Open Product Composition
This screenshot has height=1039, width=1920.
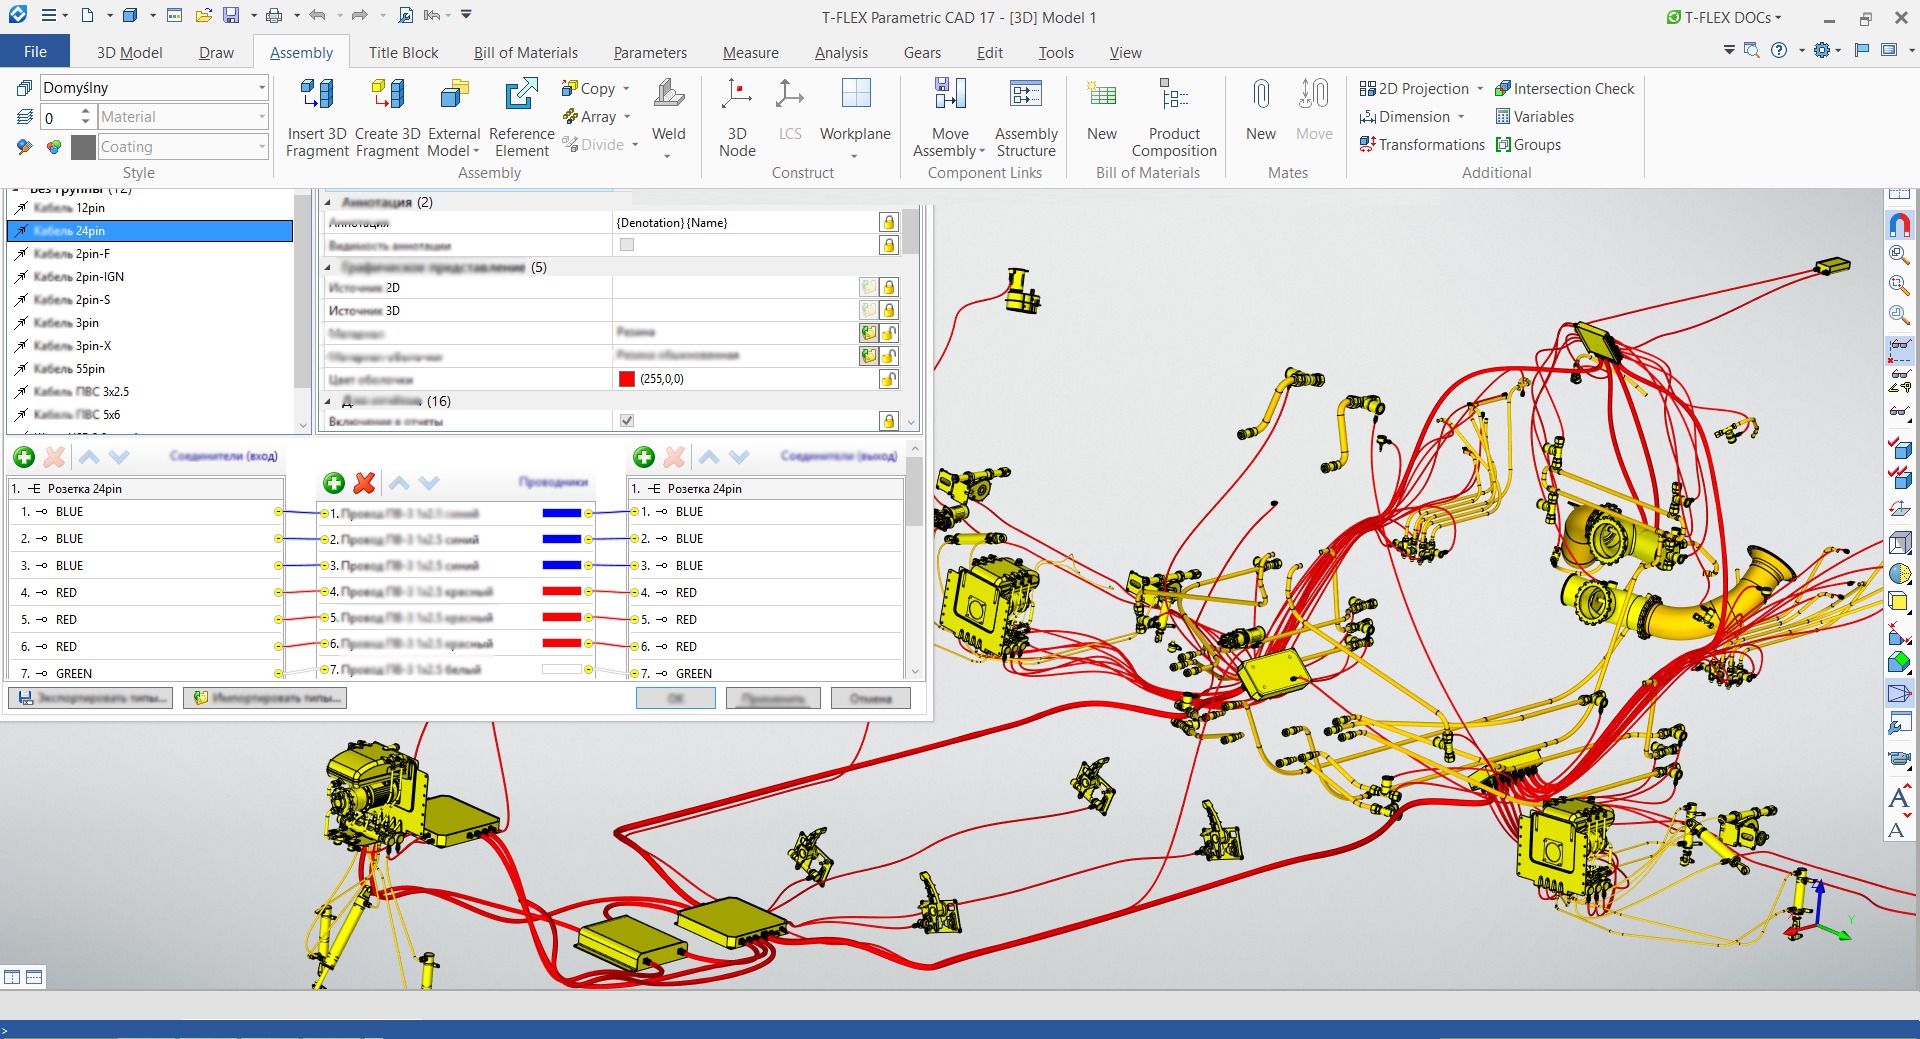pyautogui.click(x=1174, y=117)
